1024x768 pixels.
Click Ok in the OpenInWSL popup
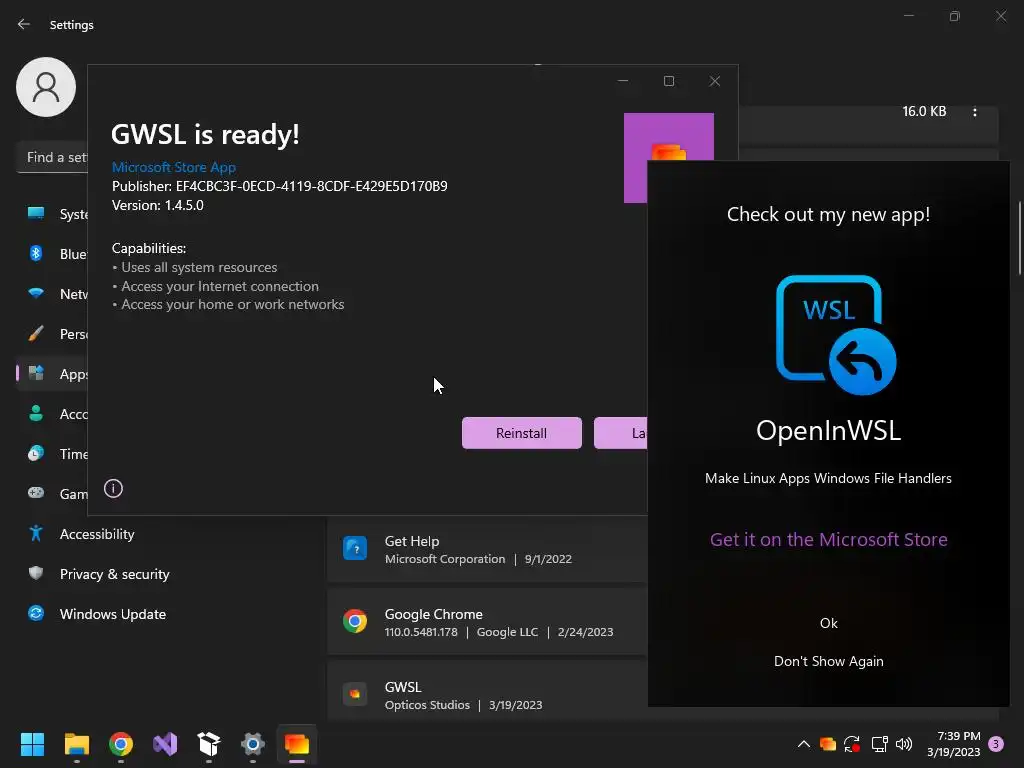[x=829, y=623]
